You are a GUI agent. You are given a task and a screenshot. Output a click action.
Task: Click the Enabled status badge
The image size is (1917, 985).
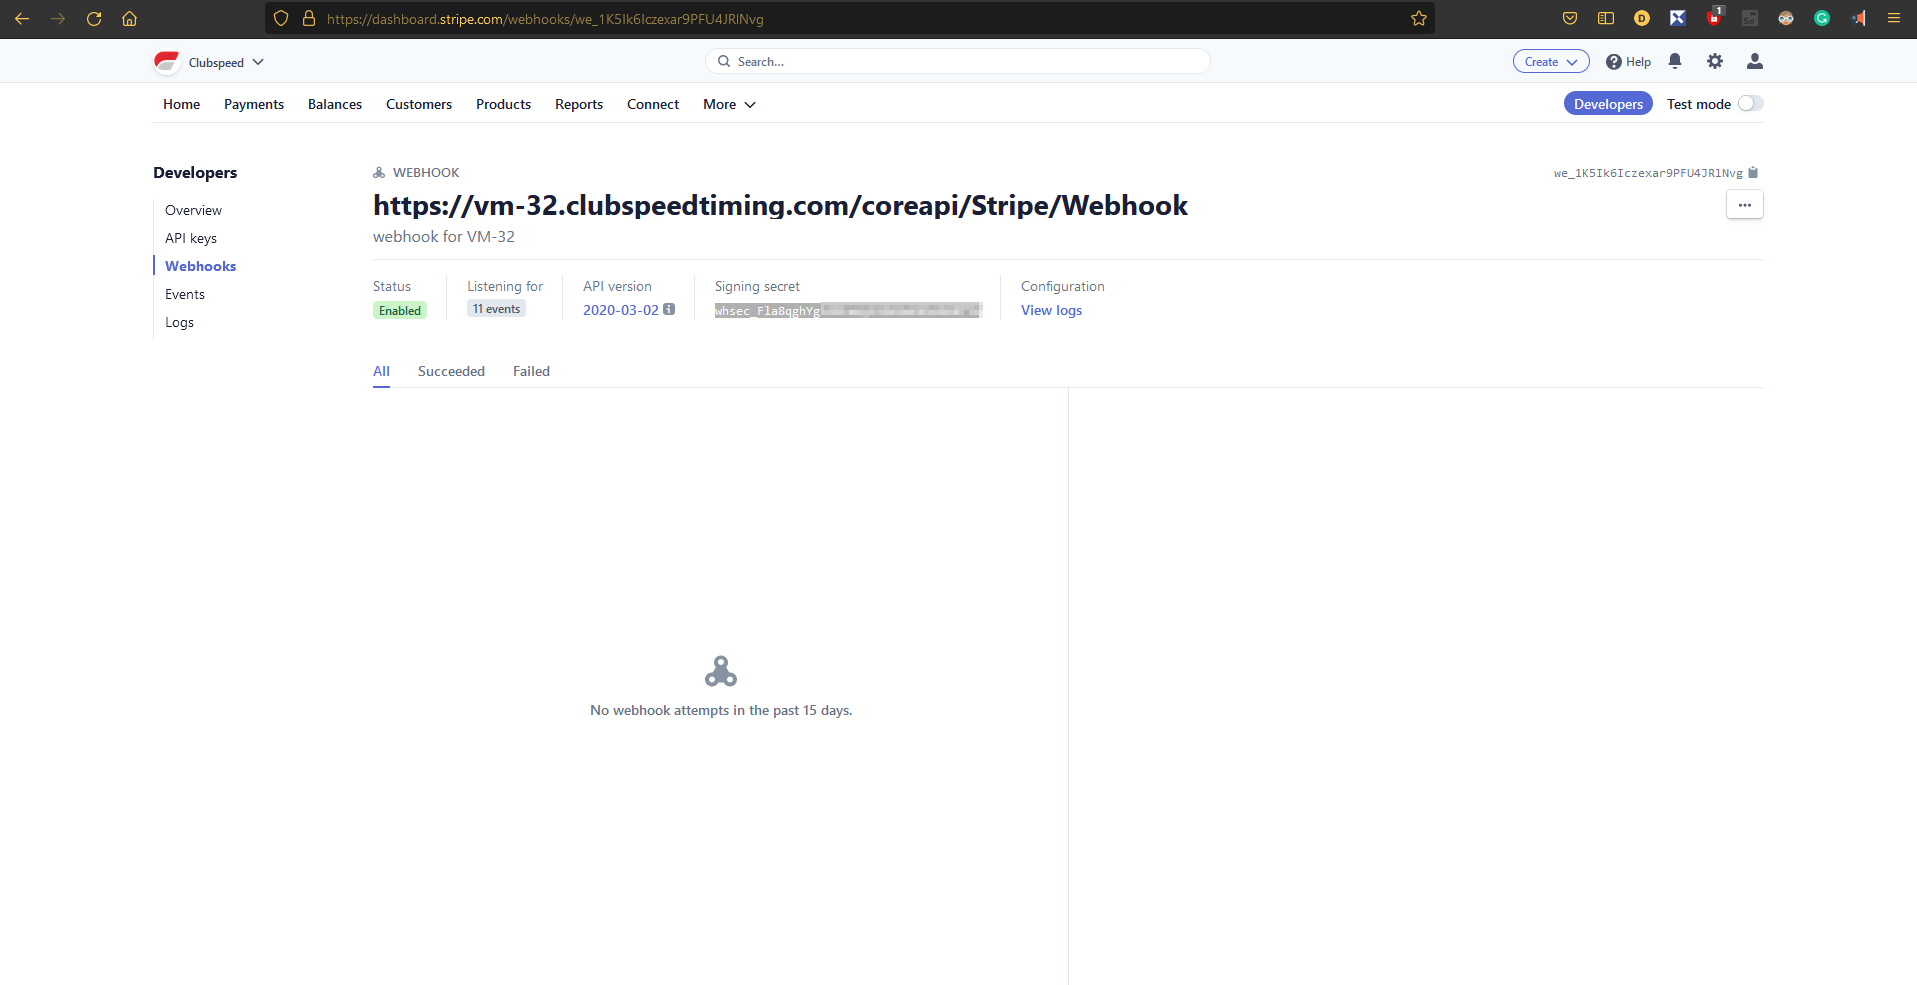click(x=400, y=310)
